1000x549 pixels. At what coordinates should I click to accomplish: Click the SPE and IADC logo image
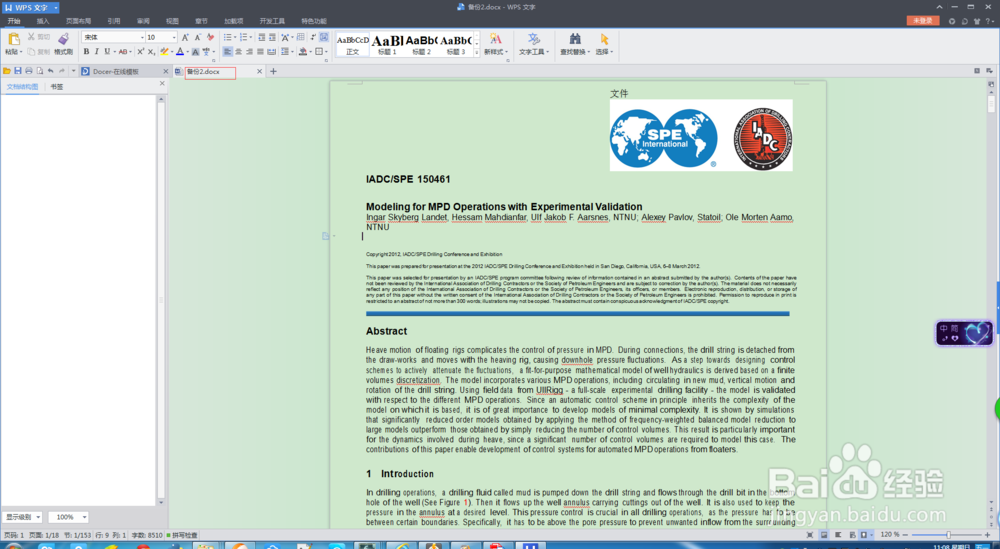click(x=701, y=135)
